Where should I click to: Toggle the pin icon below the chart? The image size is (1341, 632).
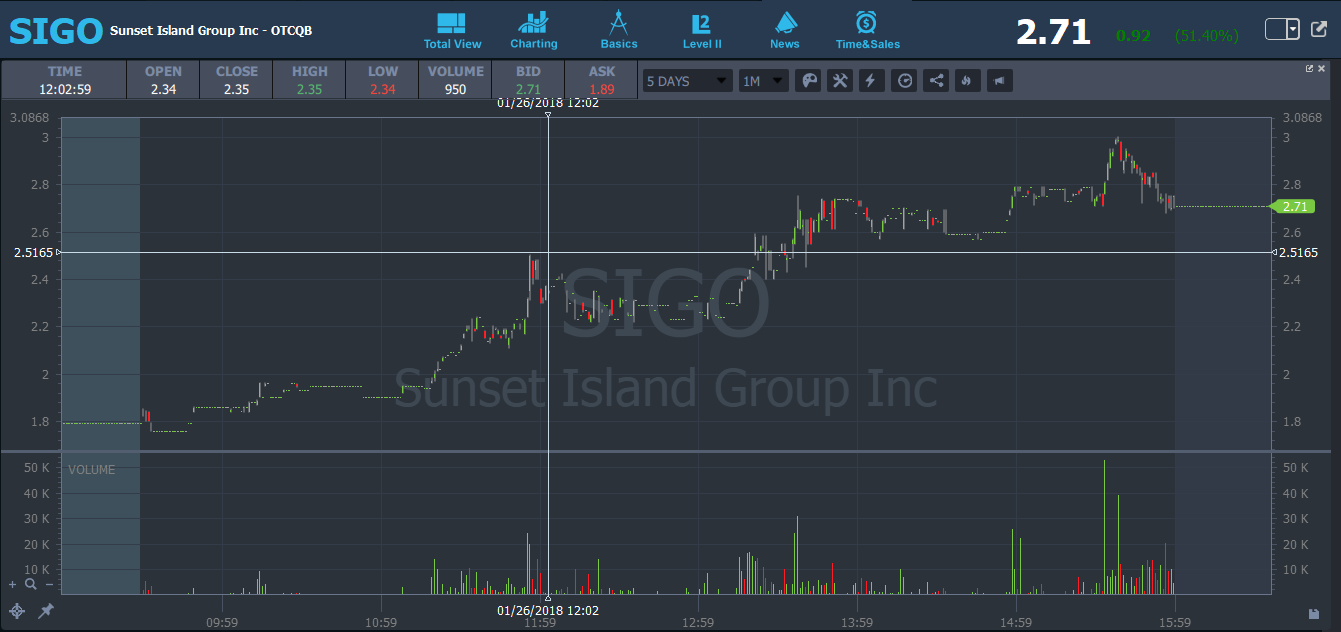46,610
